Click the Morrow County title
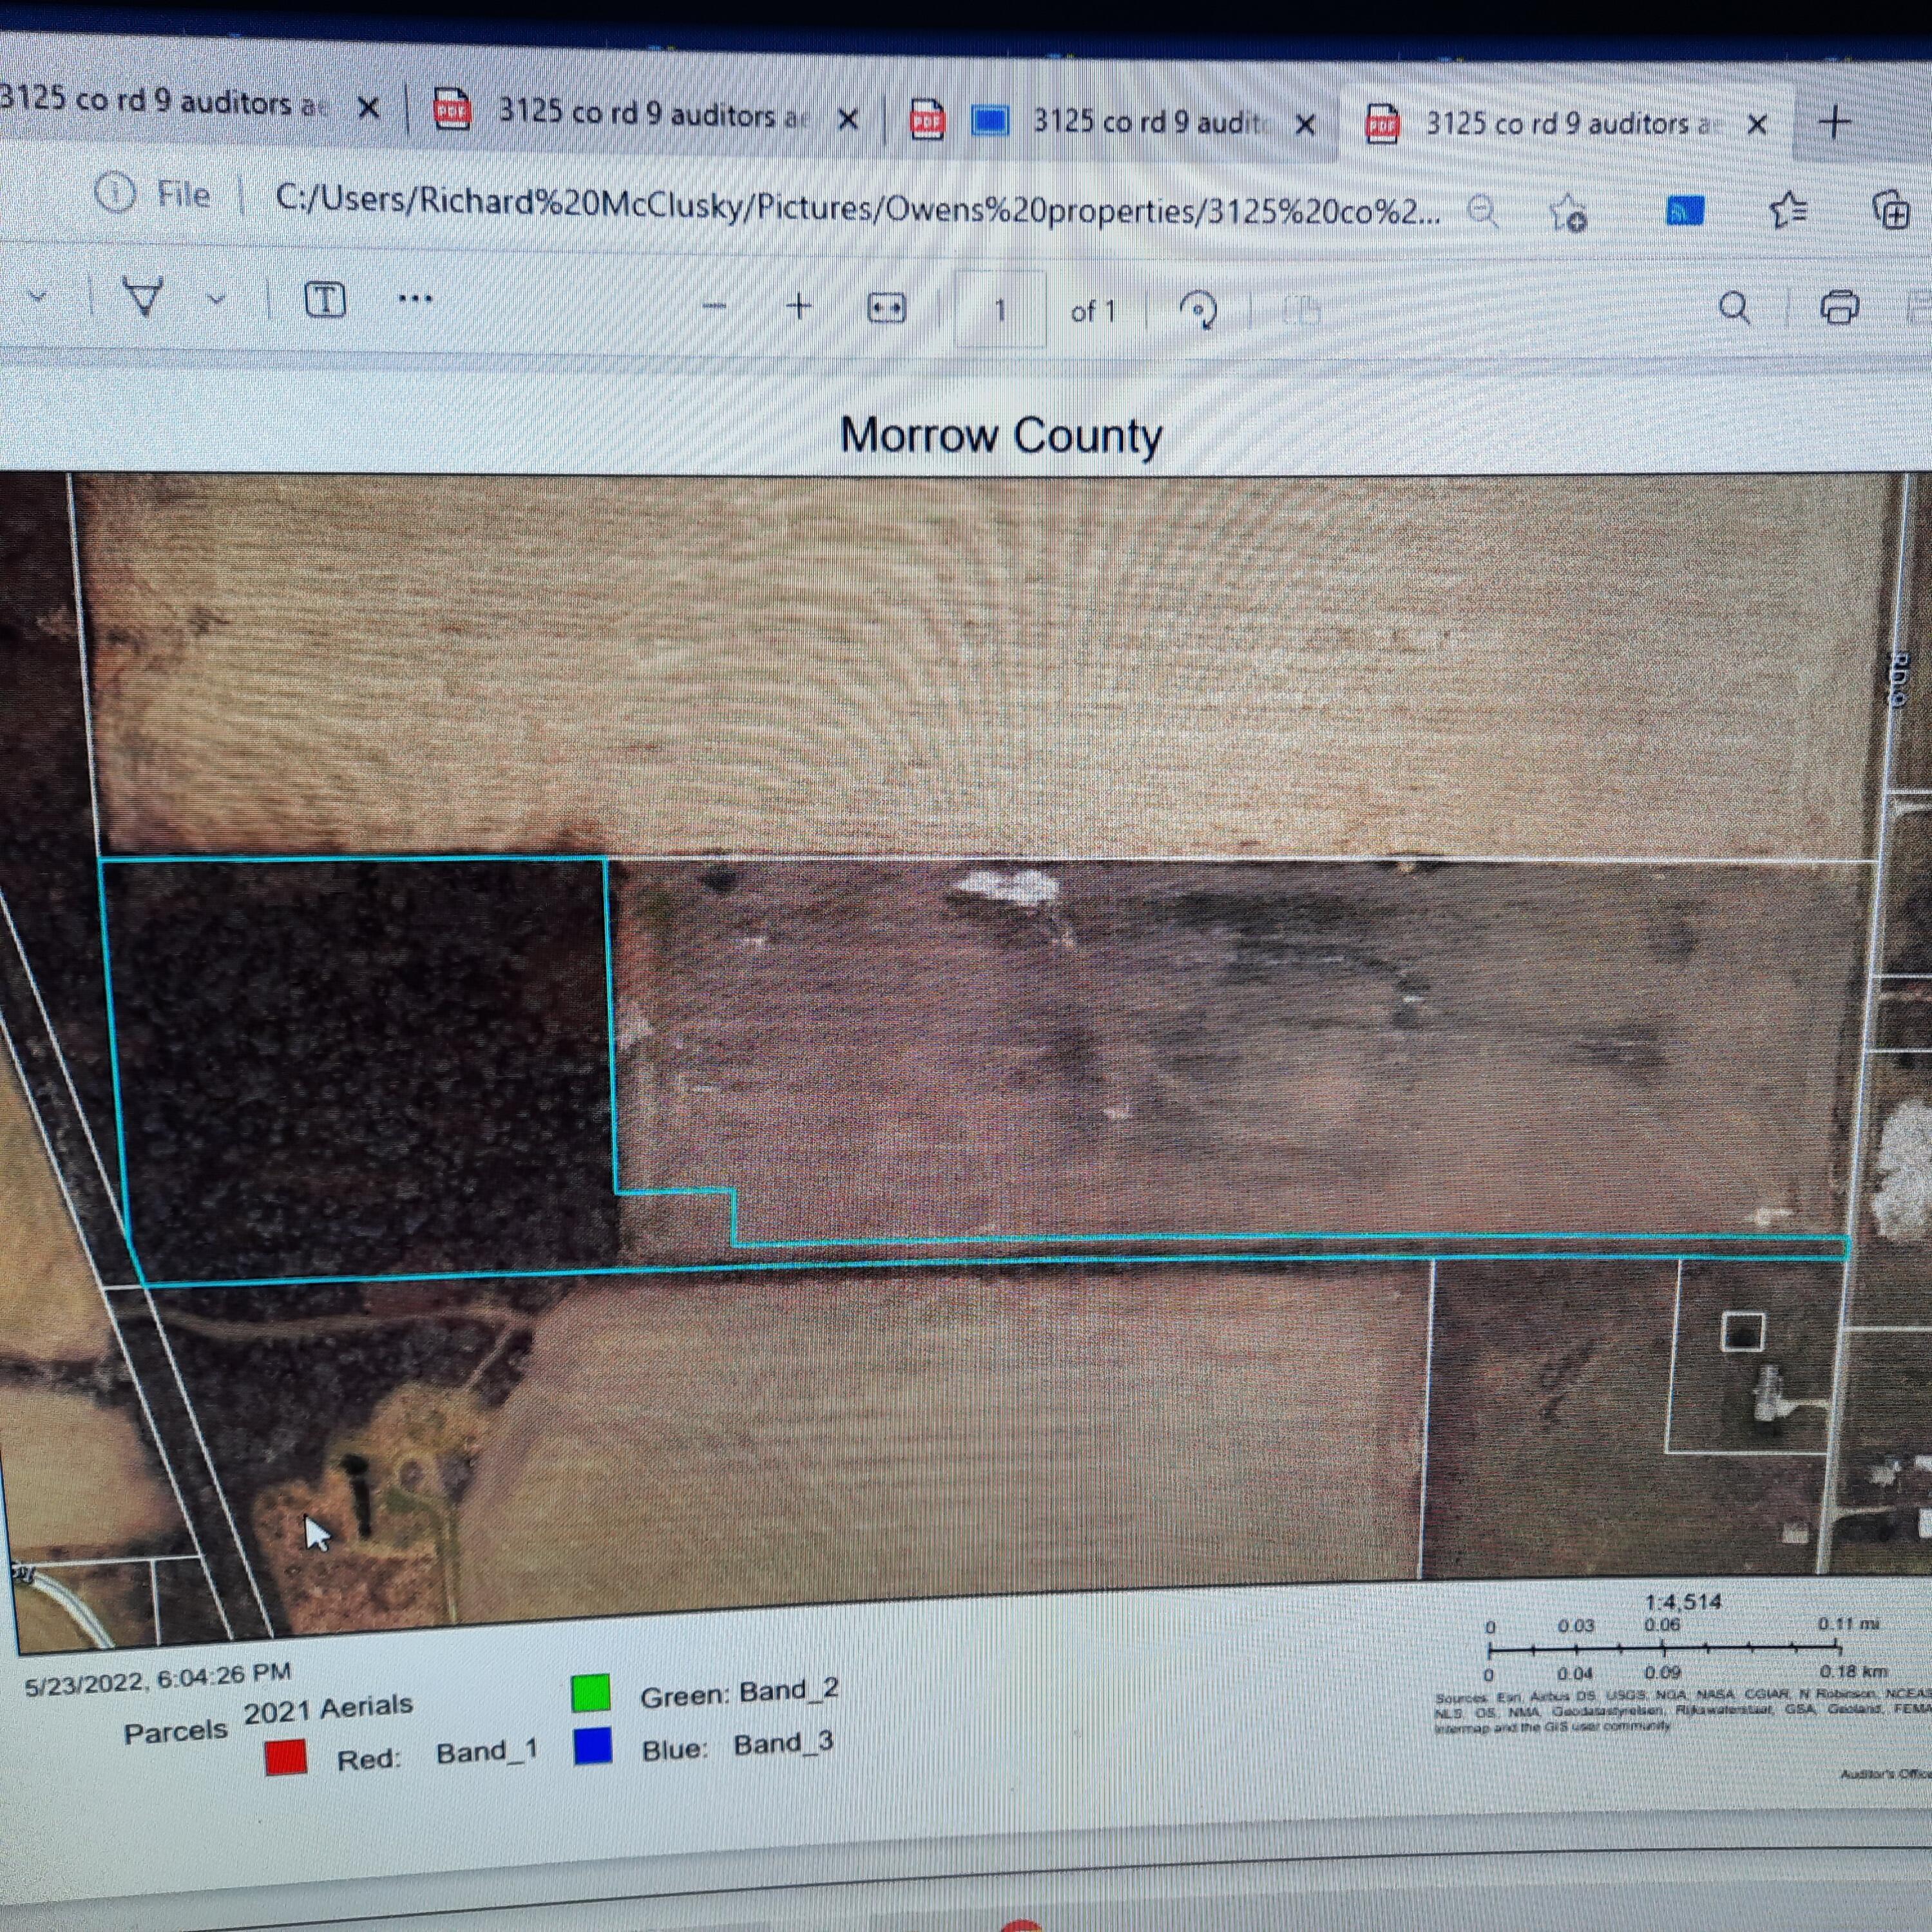This screenshot has height=1932, width=1932. coord(1001,436)
